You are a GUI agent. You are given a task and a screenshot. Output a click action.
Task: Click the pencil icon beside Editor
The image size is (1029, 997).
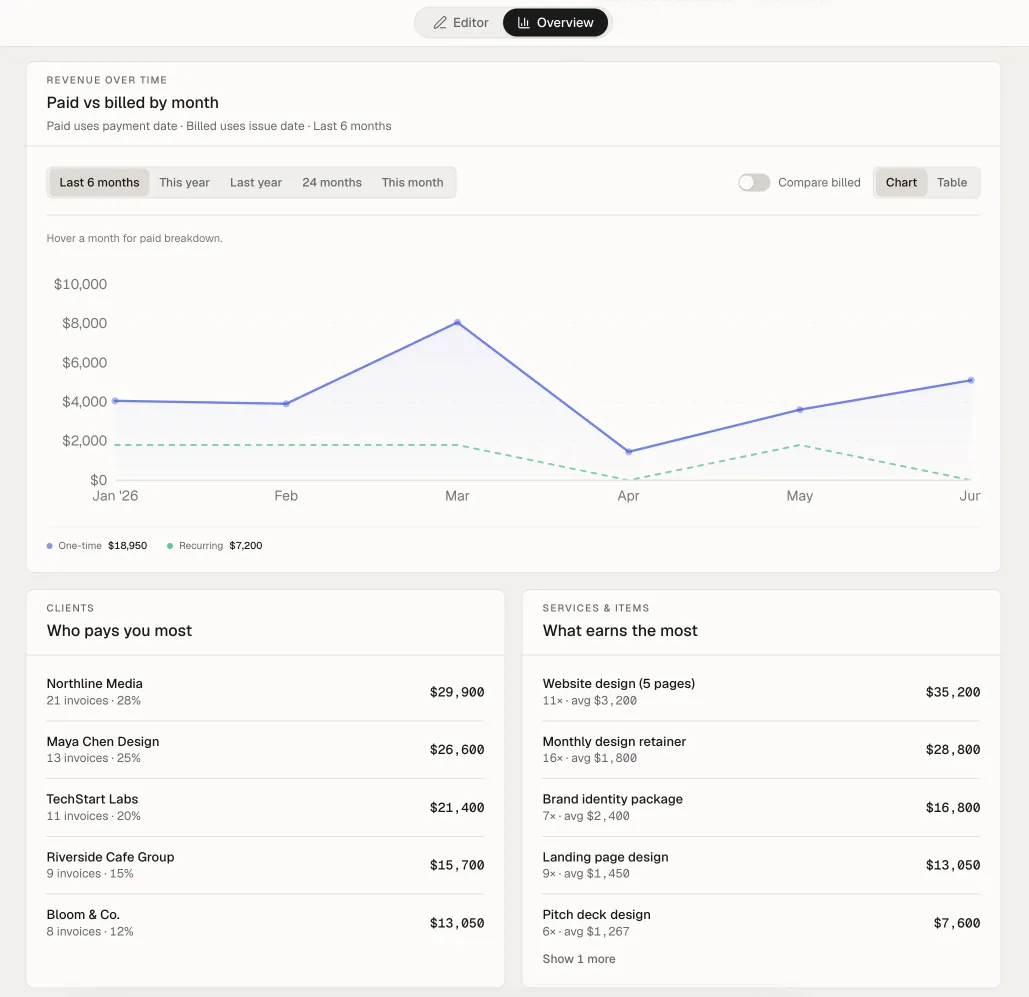[440, 22]
